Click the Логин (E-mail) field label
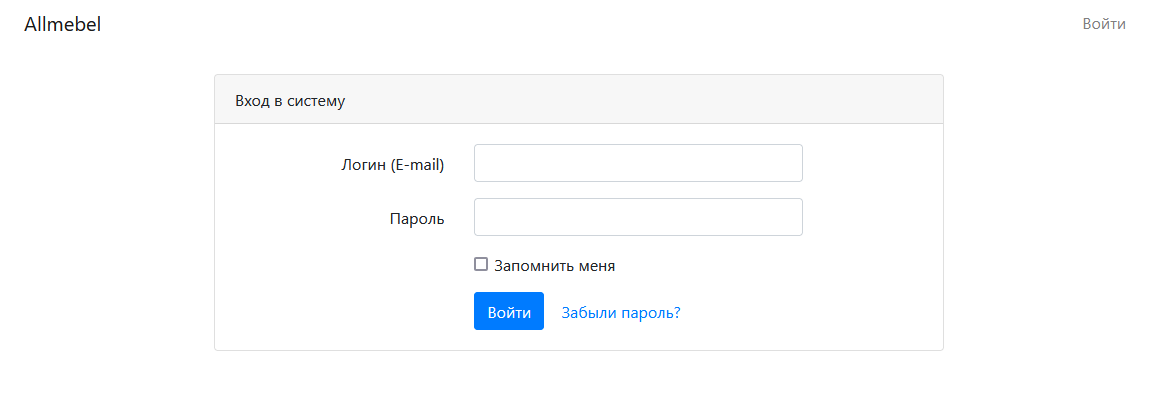1152x395 pixels. tap(393, 164)
